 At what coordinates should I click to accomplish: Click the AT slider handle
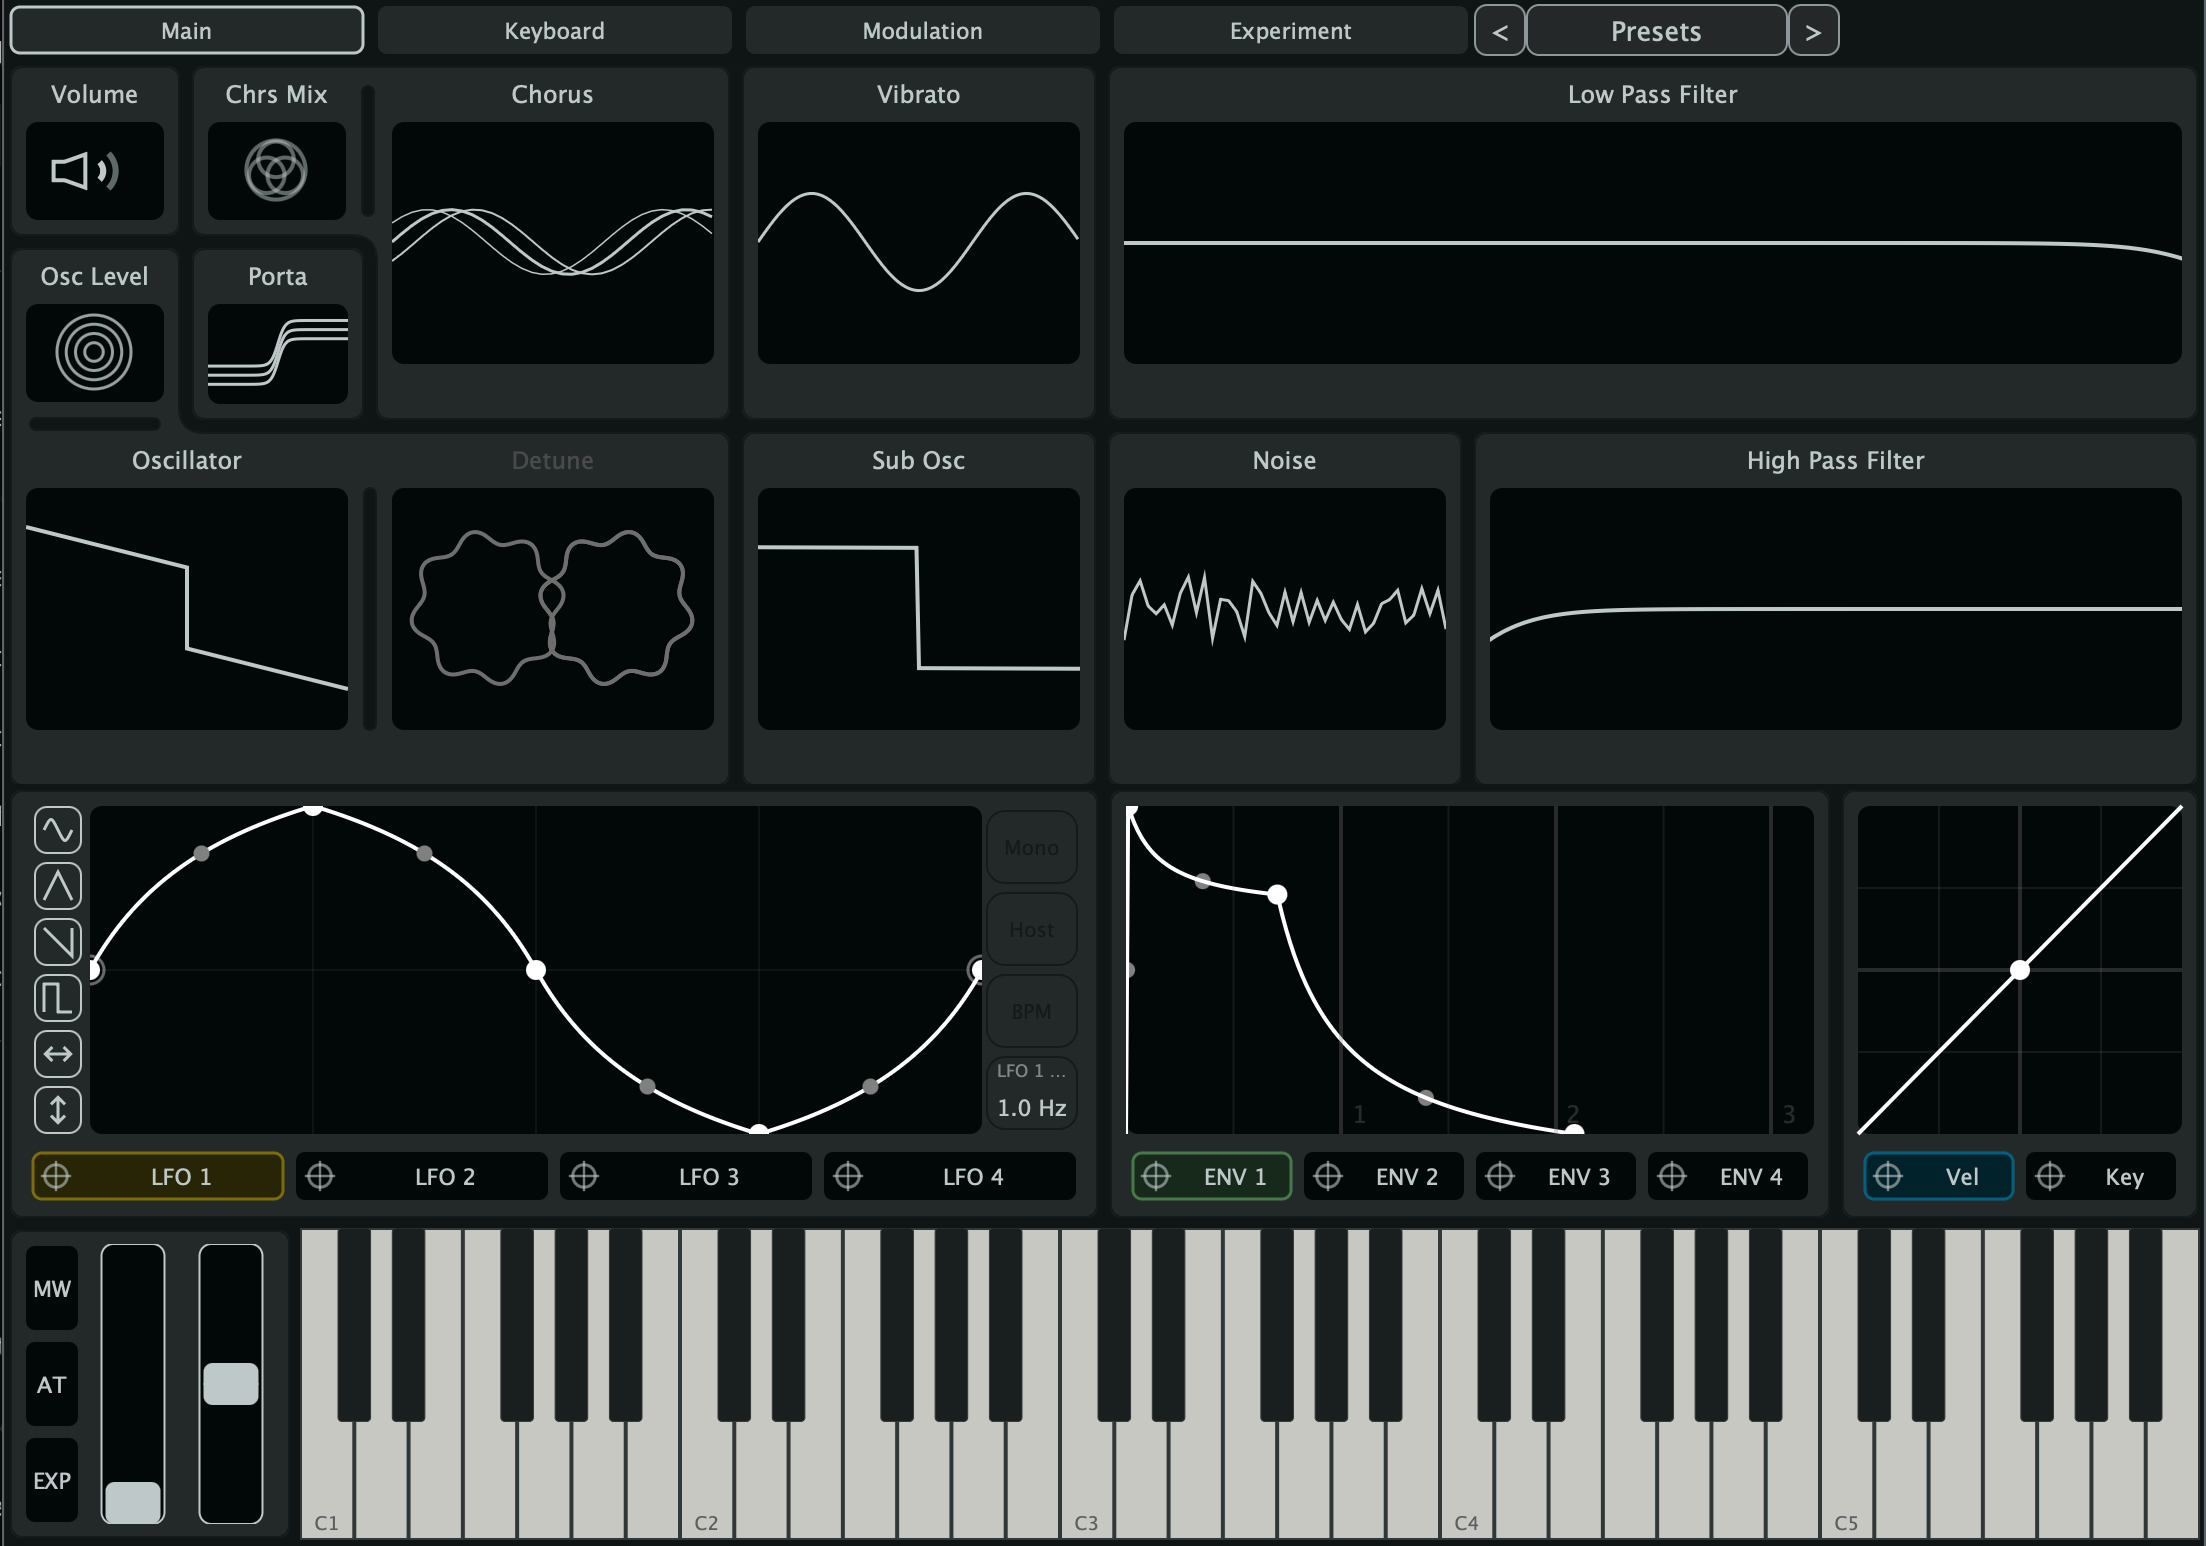tap(231, 1385)
